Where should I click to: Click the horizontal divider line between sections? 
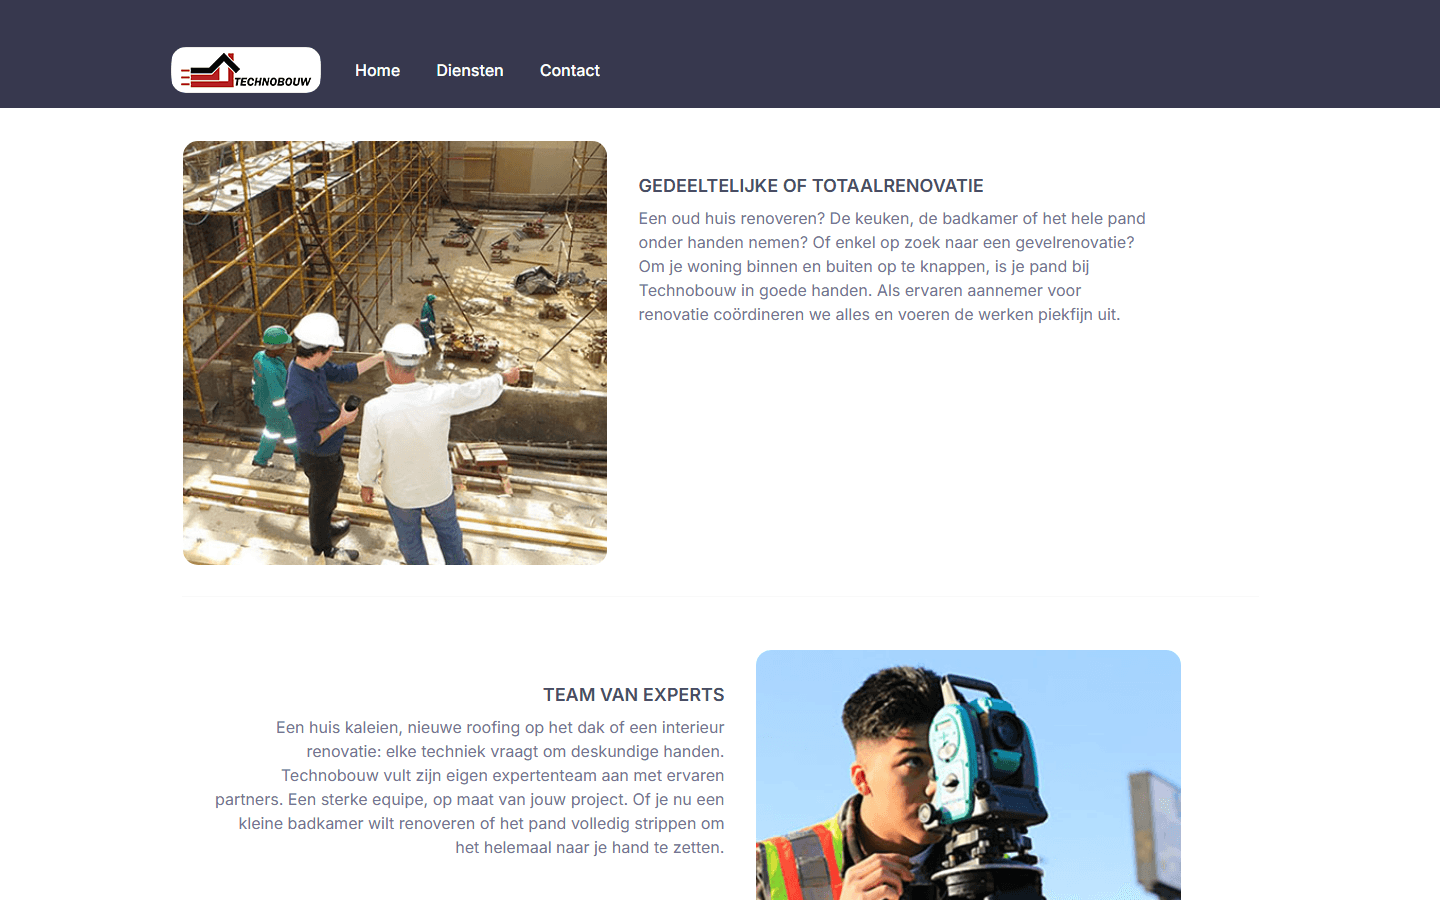pyautogui.click(x=719, y=595)
